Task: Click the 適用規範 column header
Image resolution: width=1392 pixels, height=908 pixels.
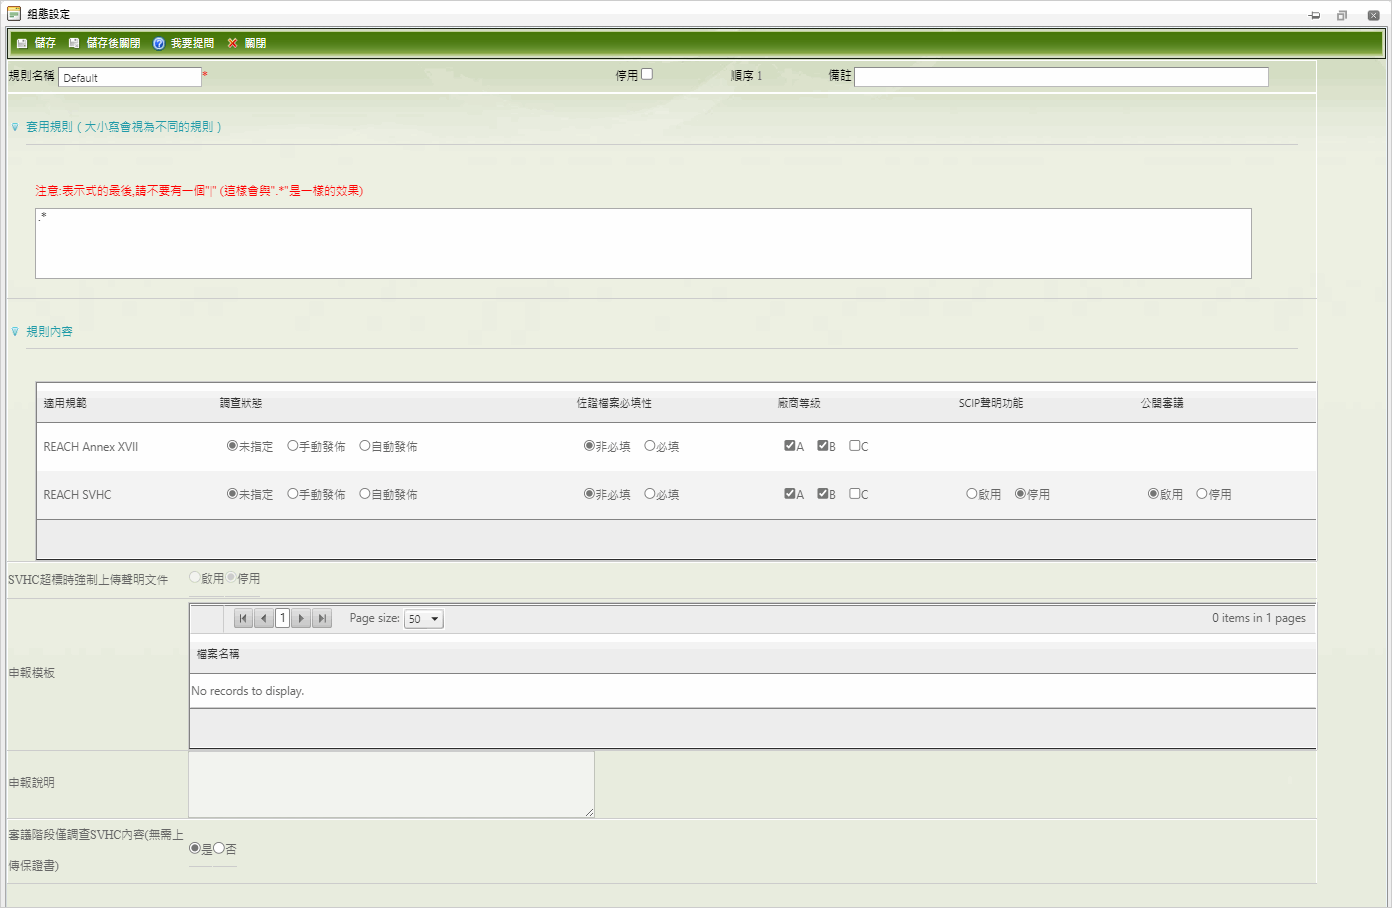Action: (x=65, y=403)
